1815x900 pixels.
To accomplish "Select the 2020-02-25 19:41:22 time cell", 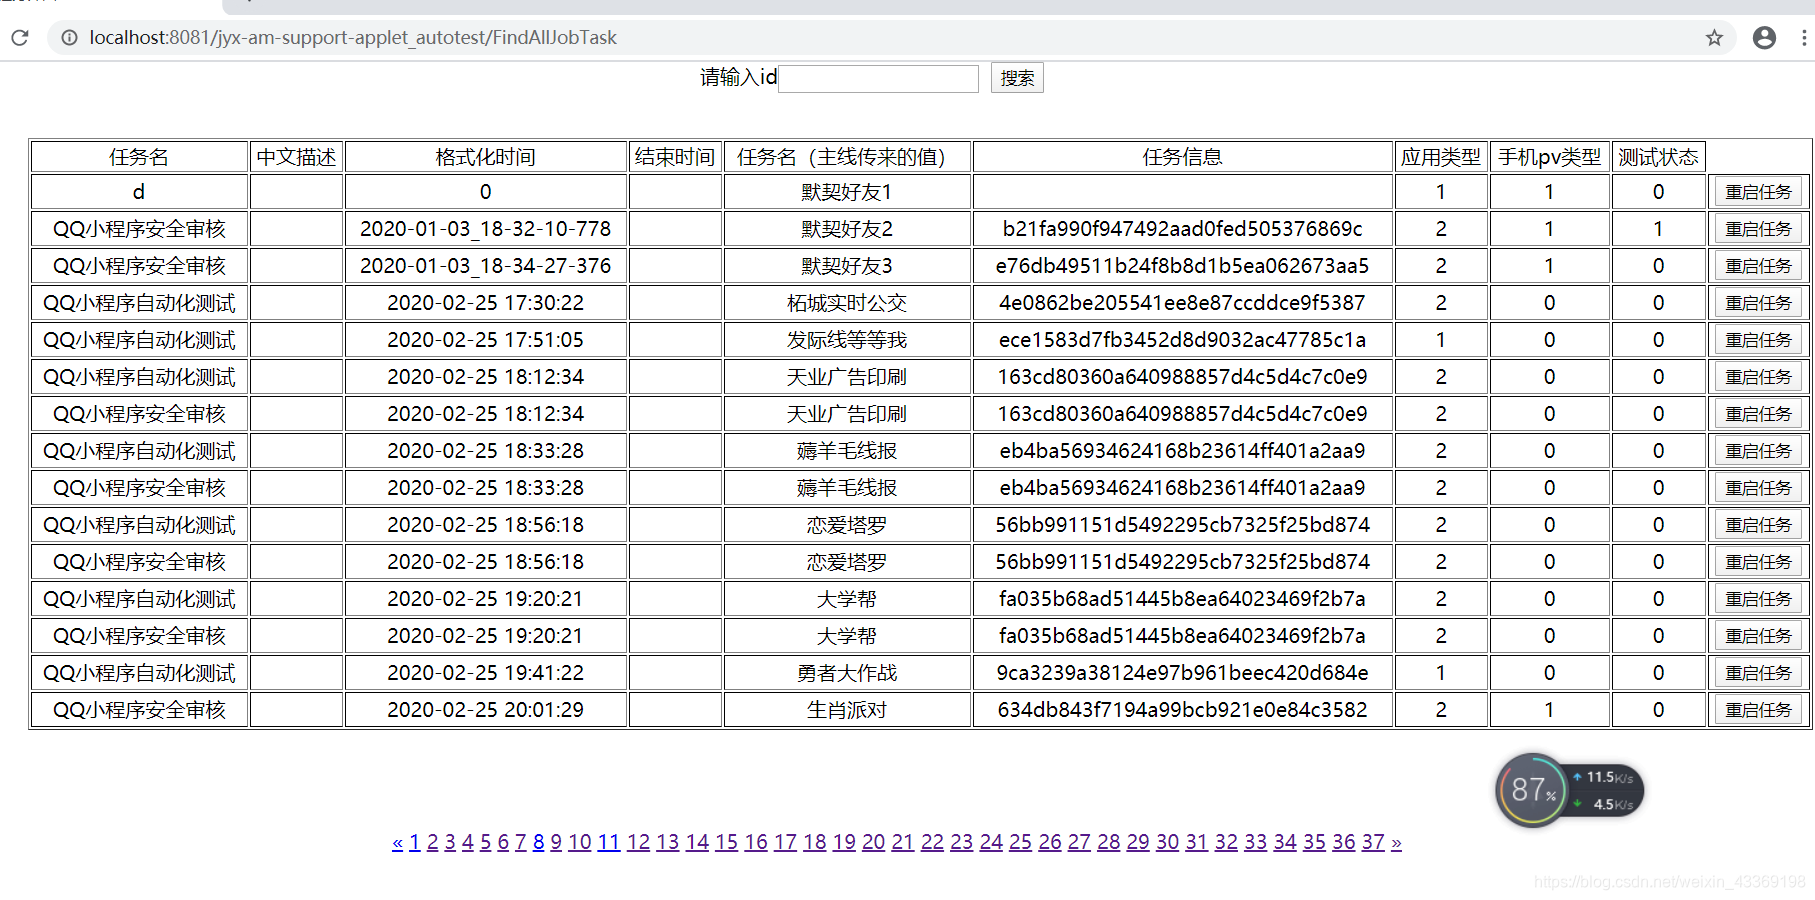I will 485,673.
